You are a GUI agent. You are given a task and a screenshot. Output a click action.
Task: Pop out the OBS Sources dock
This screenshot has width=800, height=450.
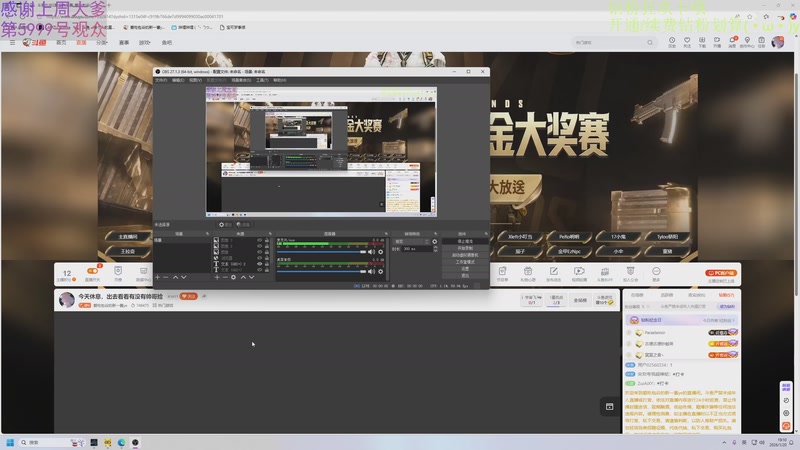pos(270,234)
